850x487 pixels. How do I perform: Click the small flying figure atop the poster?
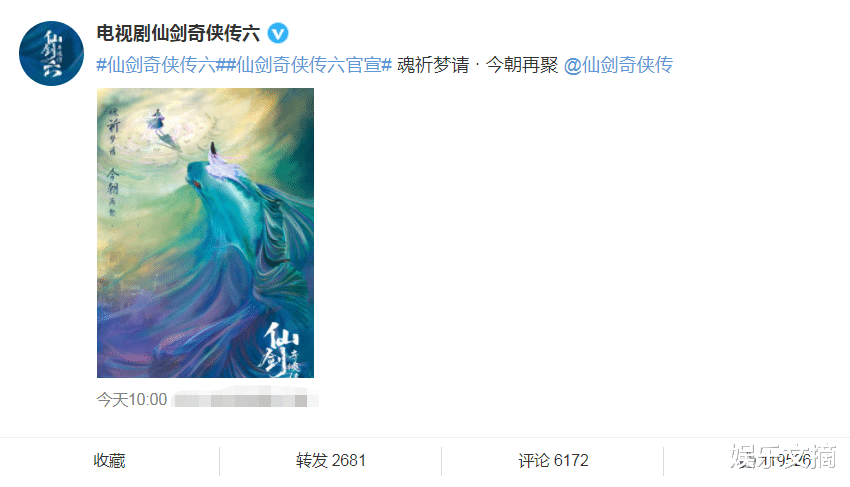(x=156, y=121)
